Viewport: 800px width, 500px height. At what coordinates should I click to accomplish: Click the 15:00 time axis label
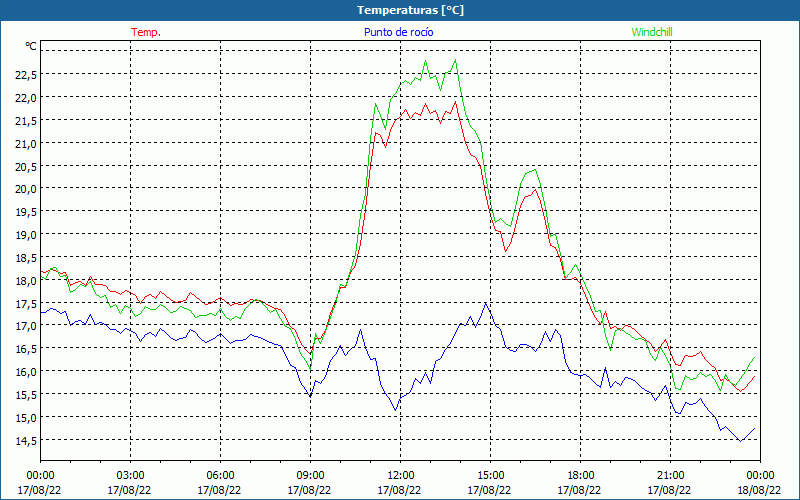[x=490, y=476]
